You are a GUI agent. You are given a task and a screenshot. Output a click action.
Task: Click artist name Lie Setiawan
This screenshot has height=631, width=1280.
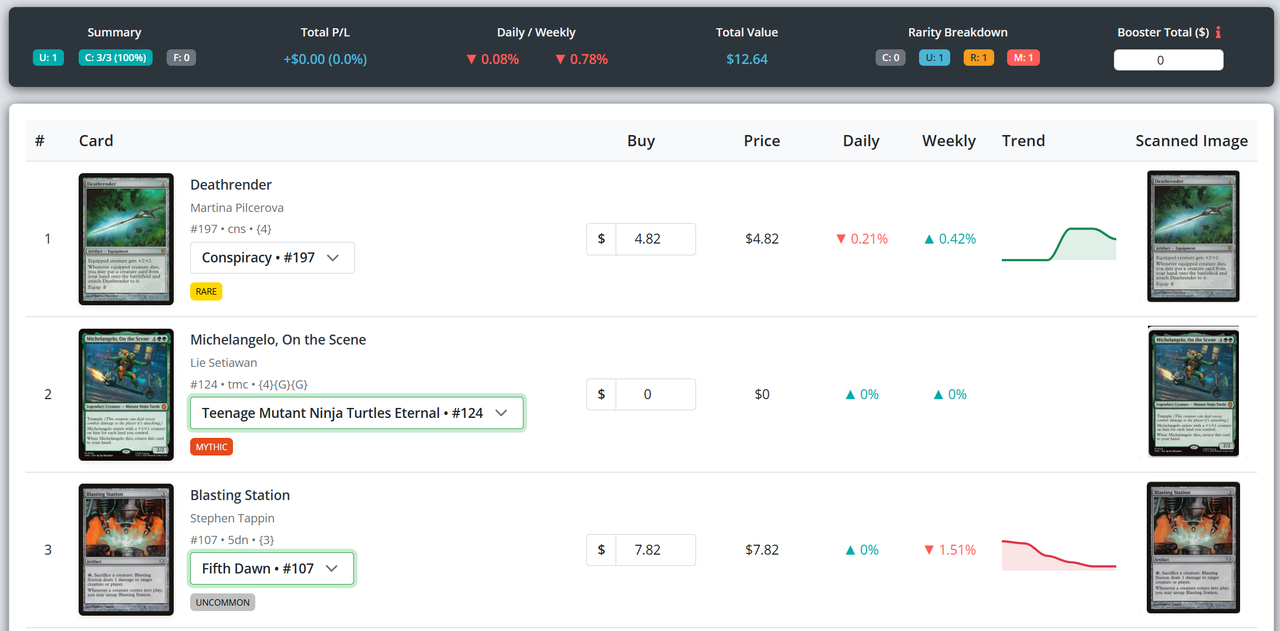coord(224,363)
